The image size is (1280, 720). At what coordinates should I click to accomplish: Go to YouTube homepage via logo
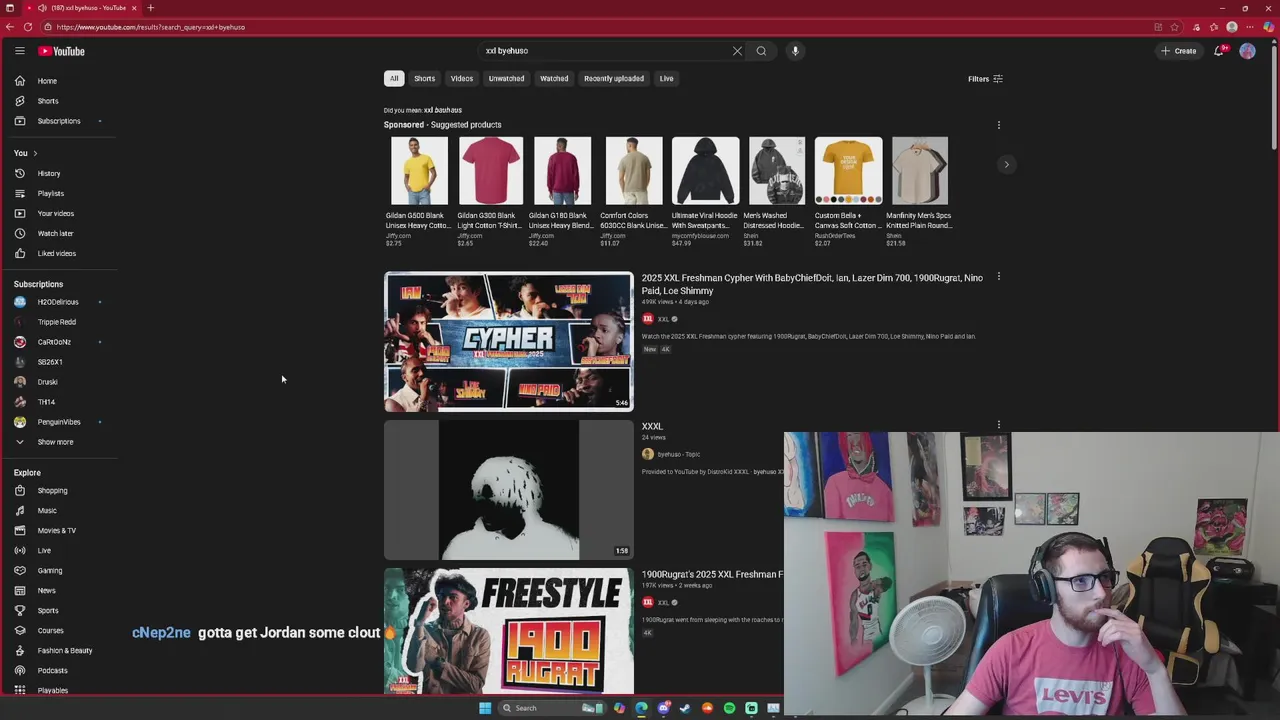pos(62,51)
